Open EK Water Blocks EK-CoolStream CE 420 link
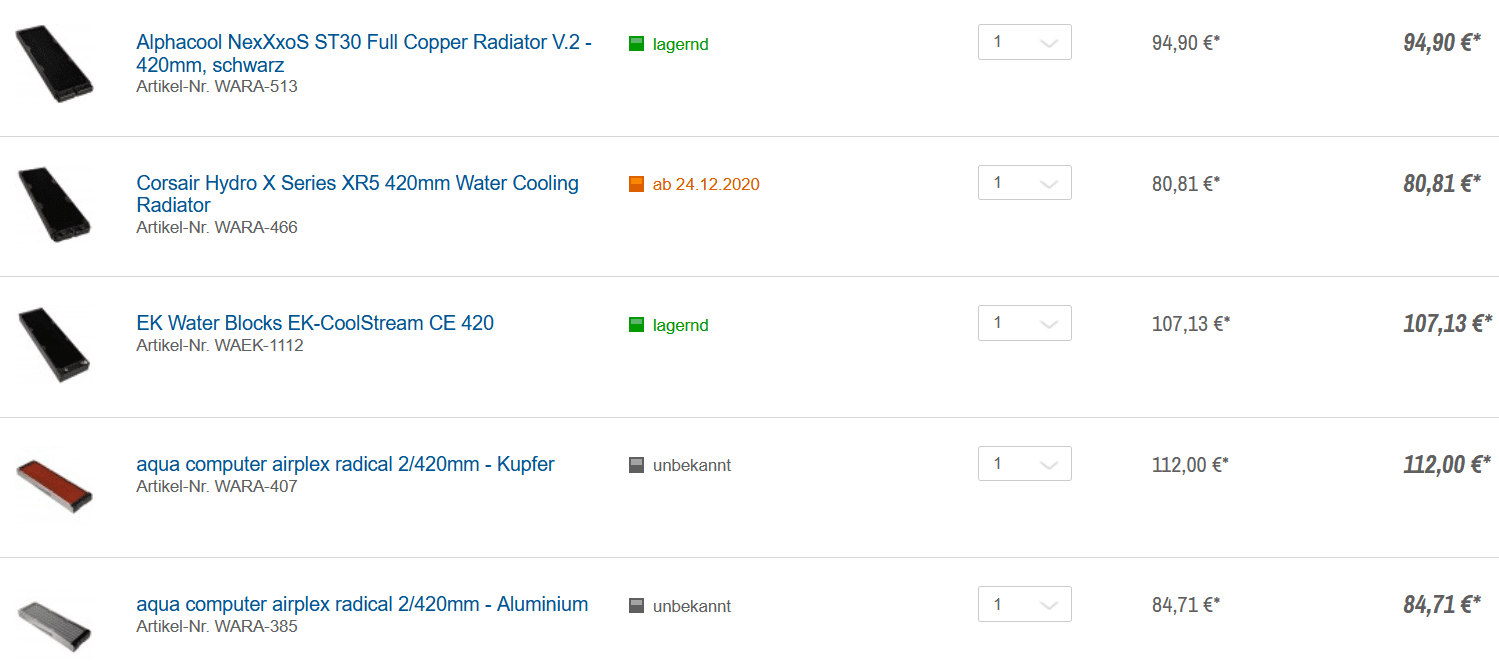This screenshot has height=671, width=1499. pyautogui.click(x=315, y=323)
